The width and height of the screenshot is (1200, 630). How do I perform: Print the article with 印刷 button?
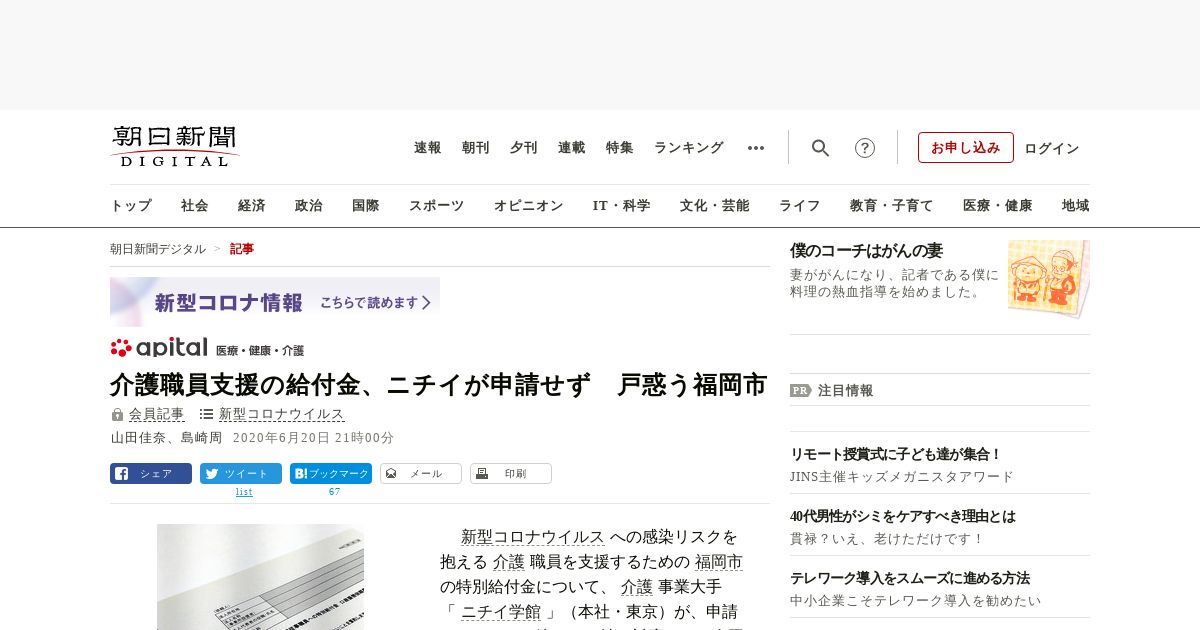(511, 474)
